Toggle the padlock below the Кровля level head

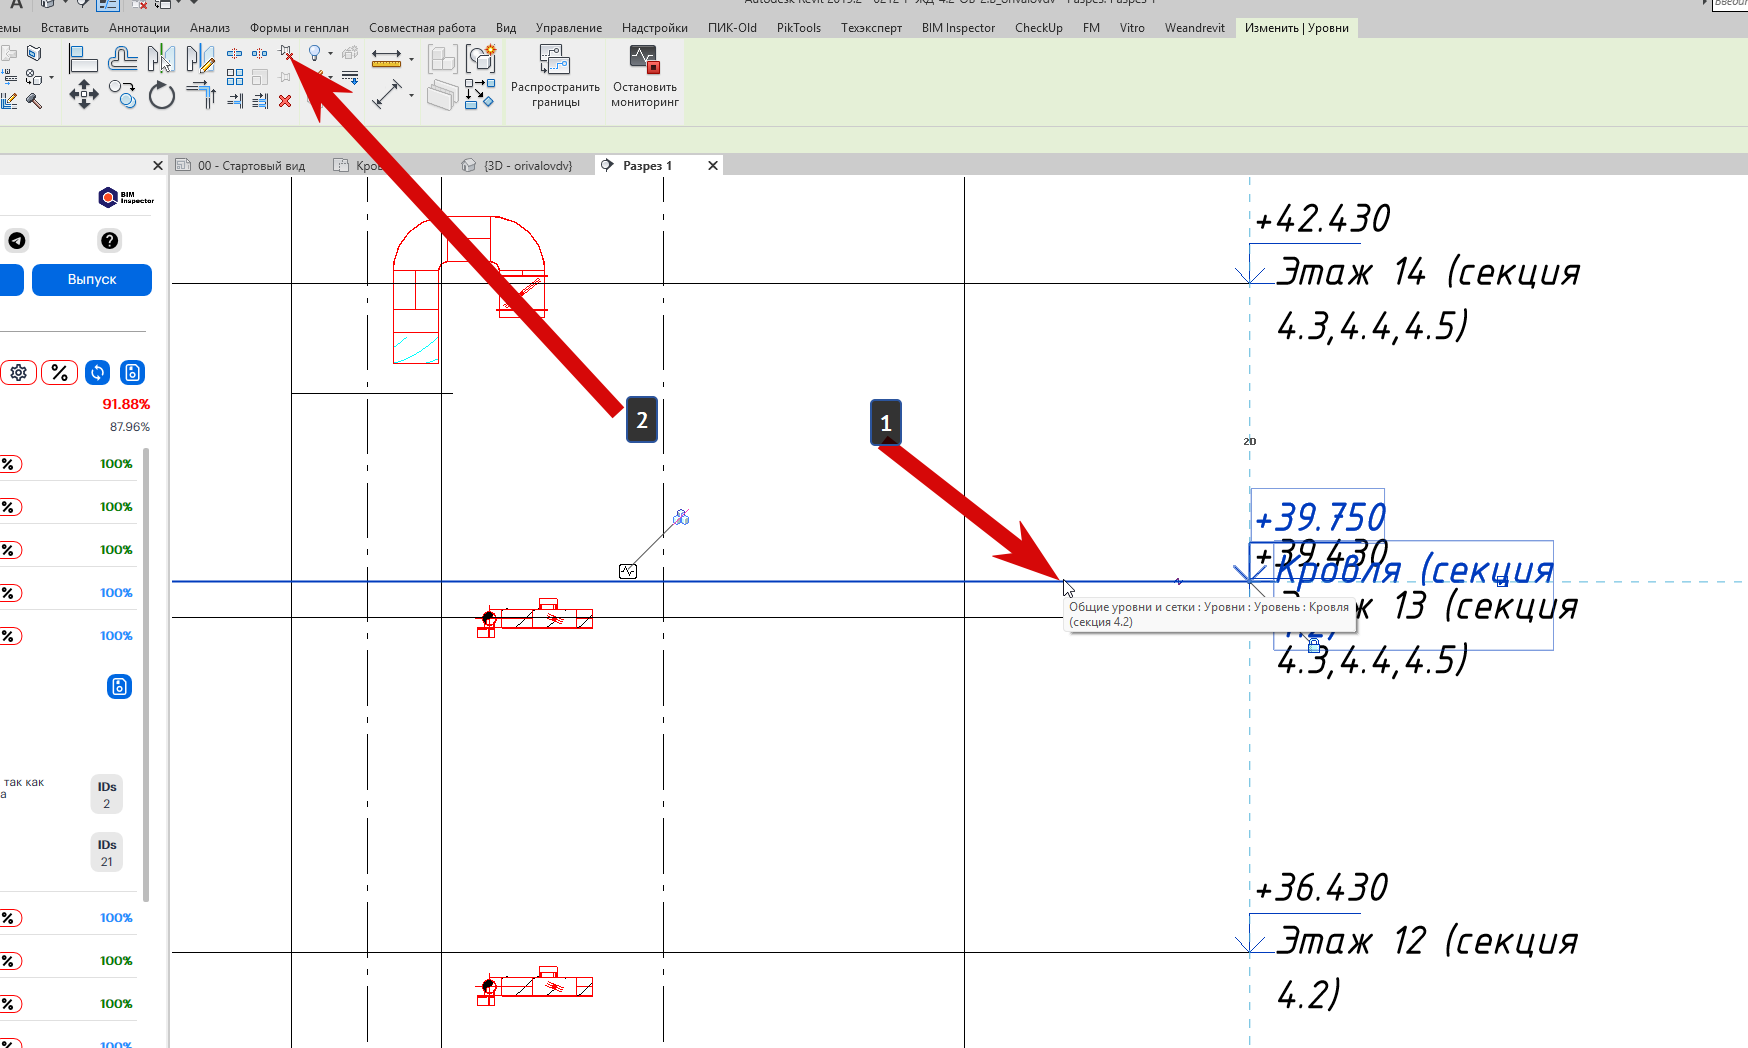(x=1314, y=645)
